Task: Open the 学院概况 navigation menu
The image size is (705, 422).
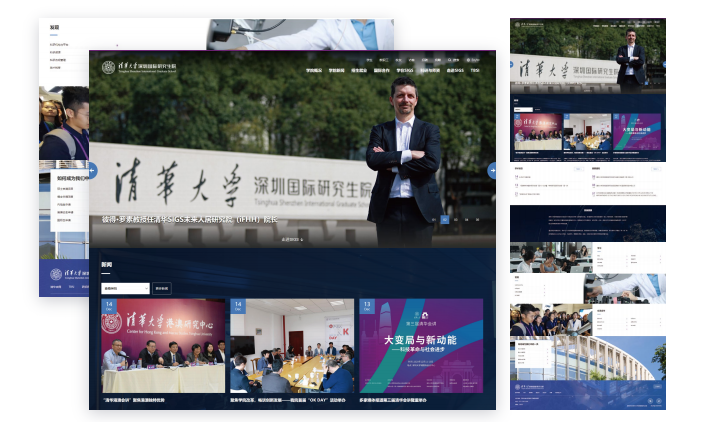Action: click(x=313, y=71)
